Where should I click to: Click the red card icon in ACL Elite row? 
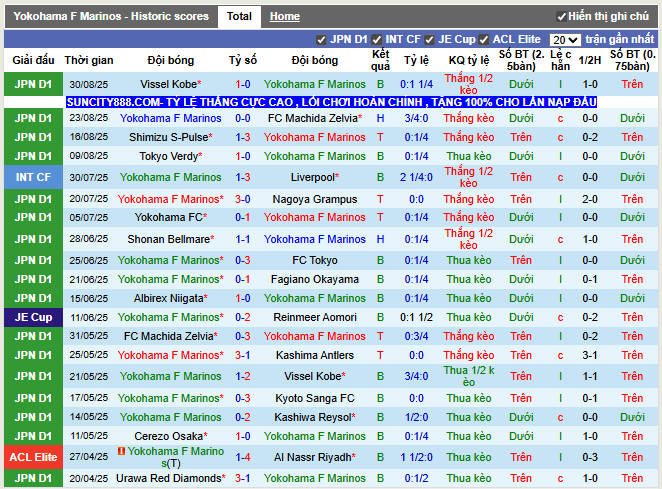pyautogui.click(x=121, y=451)
